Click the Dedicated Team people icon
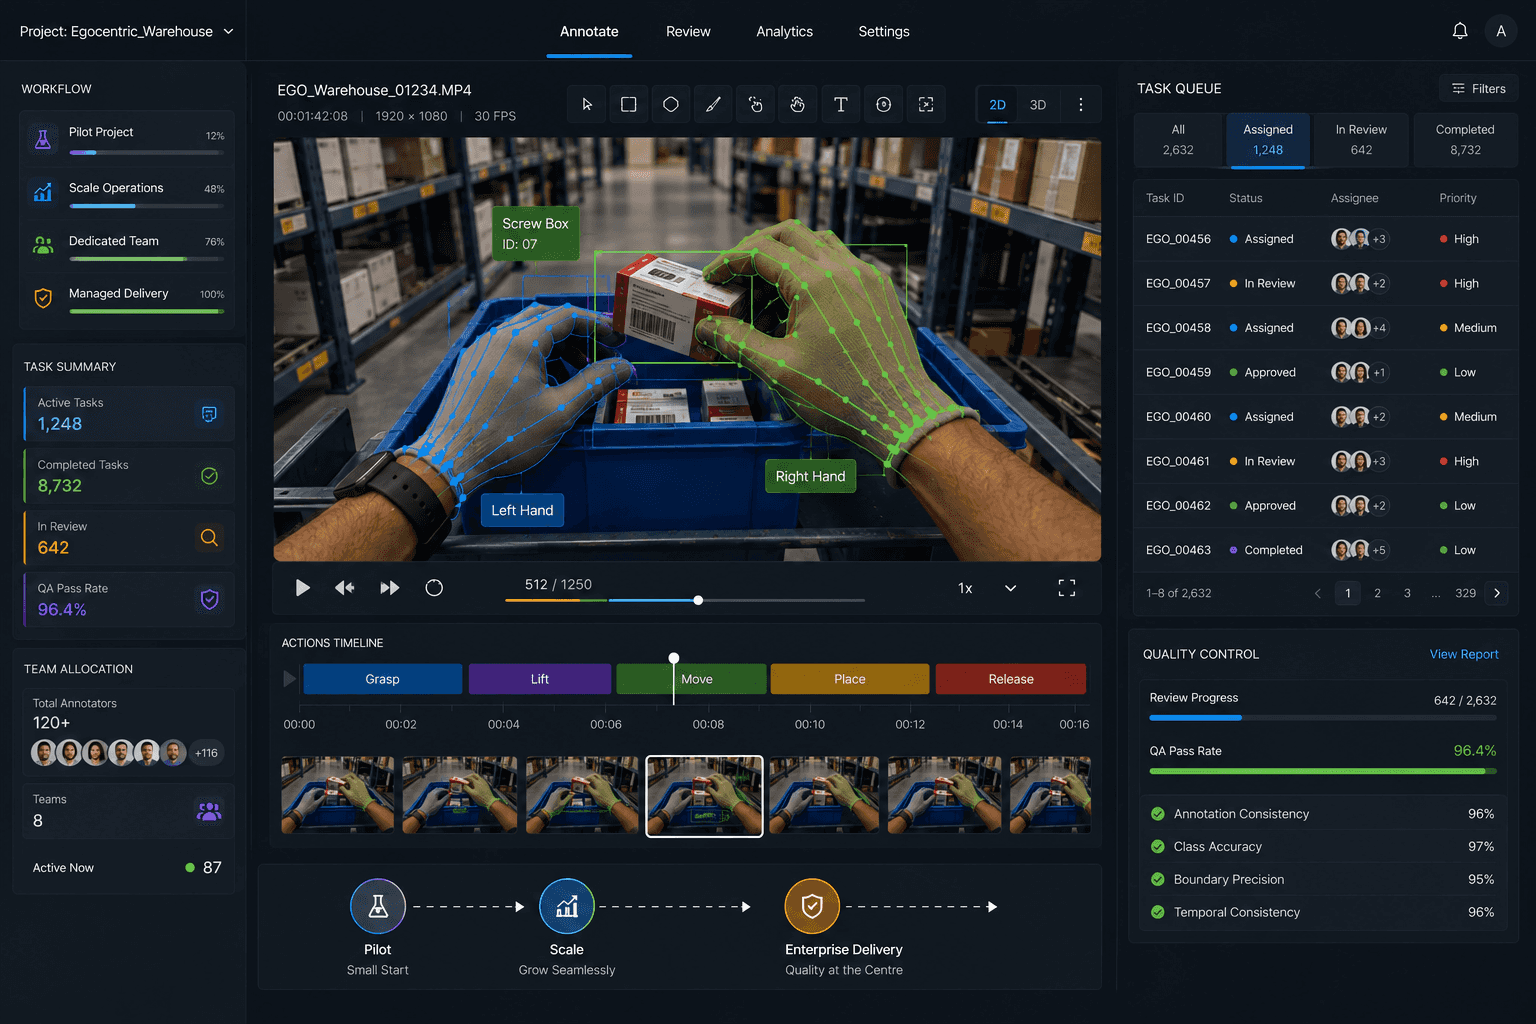Image resolution: width=1536 pixels, height=1024 pixels. coord(43,245)
